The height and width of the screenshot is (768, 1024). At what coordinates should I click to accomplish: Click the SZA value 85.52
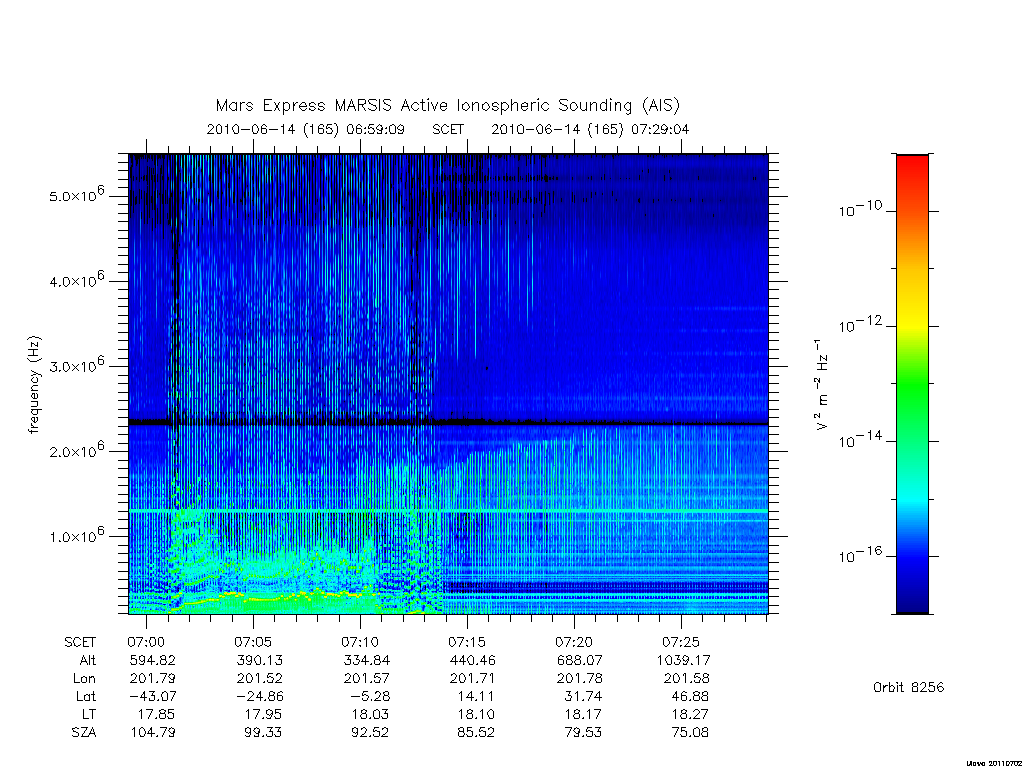[476, 733]
